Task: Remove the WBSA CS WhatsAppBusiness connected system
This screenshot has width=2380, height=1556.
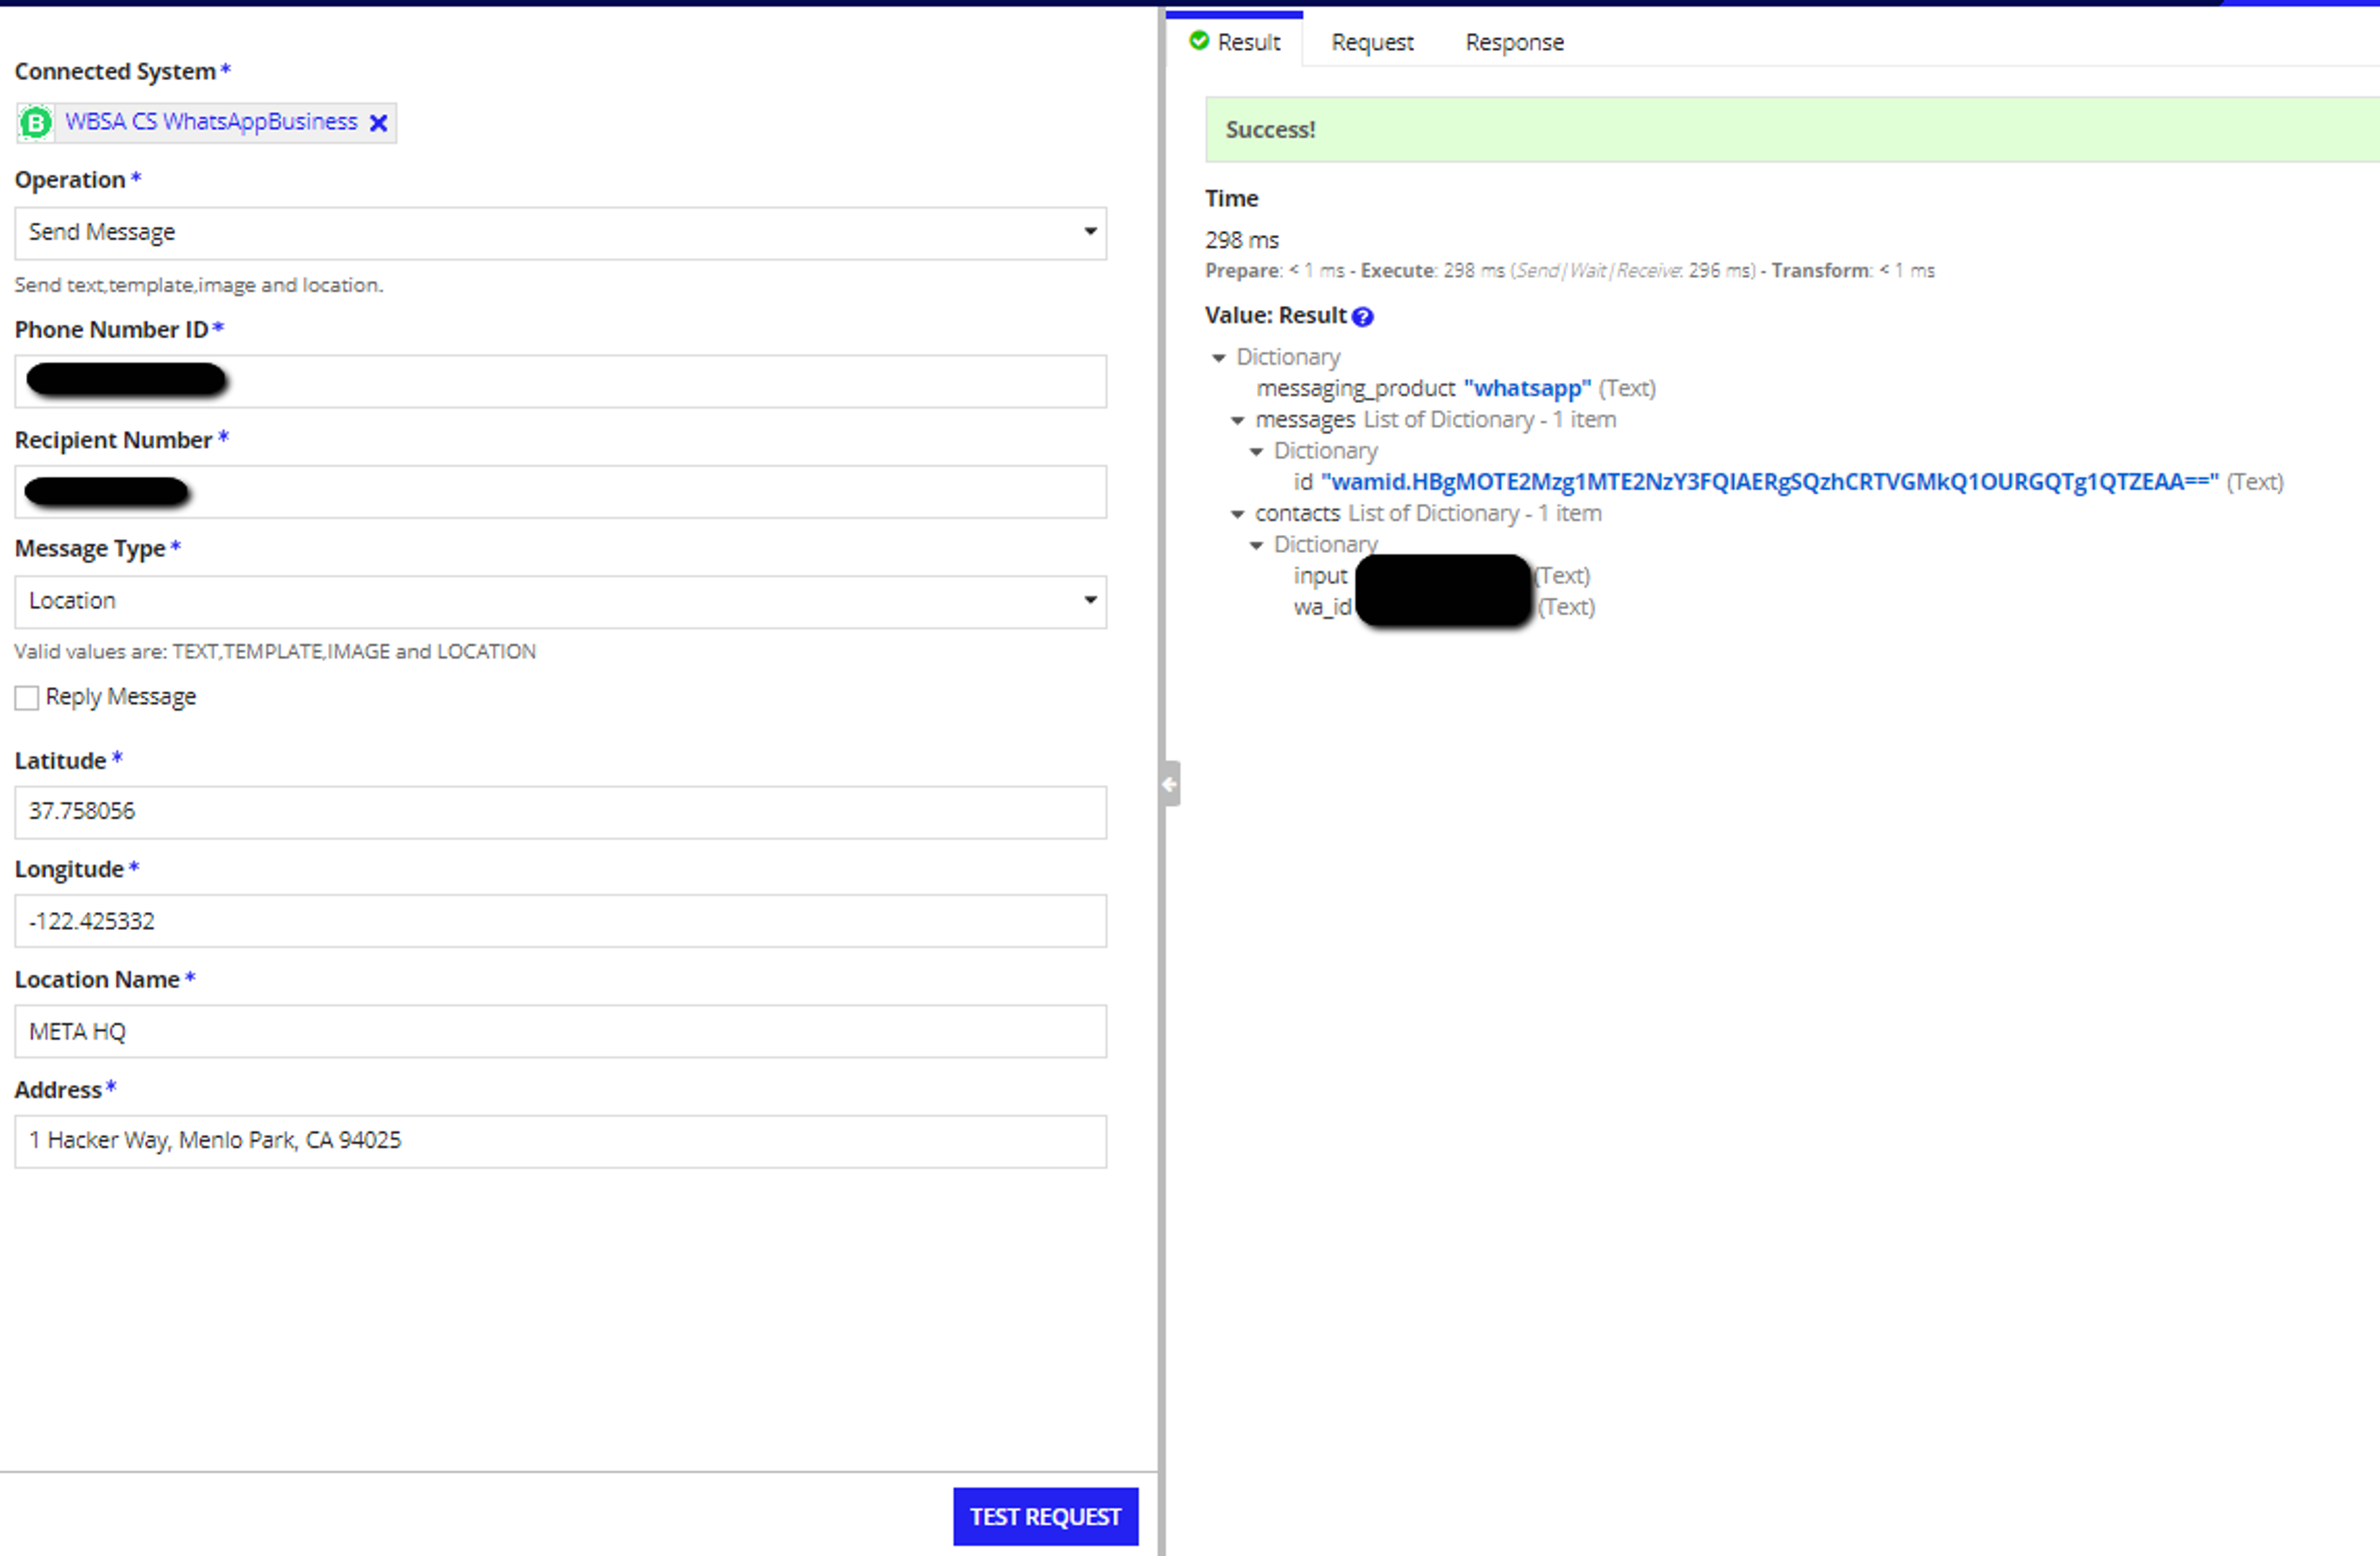Action: tap(379, 123)
